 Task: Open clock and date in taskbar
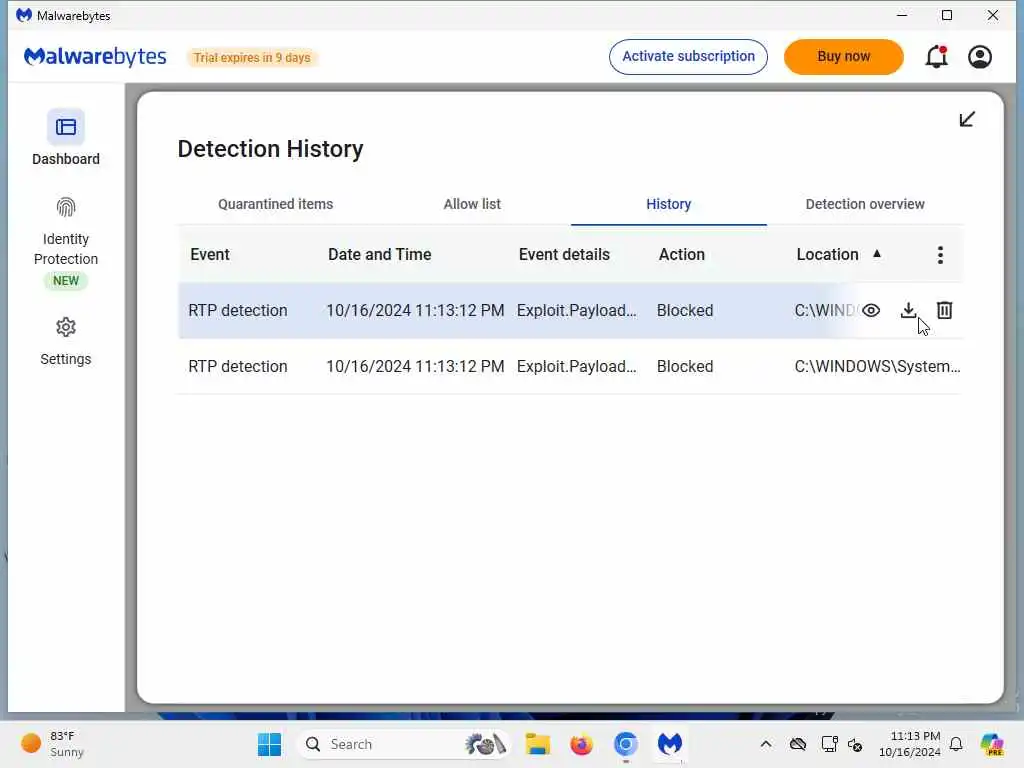point(909,744)
